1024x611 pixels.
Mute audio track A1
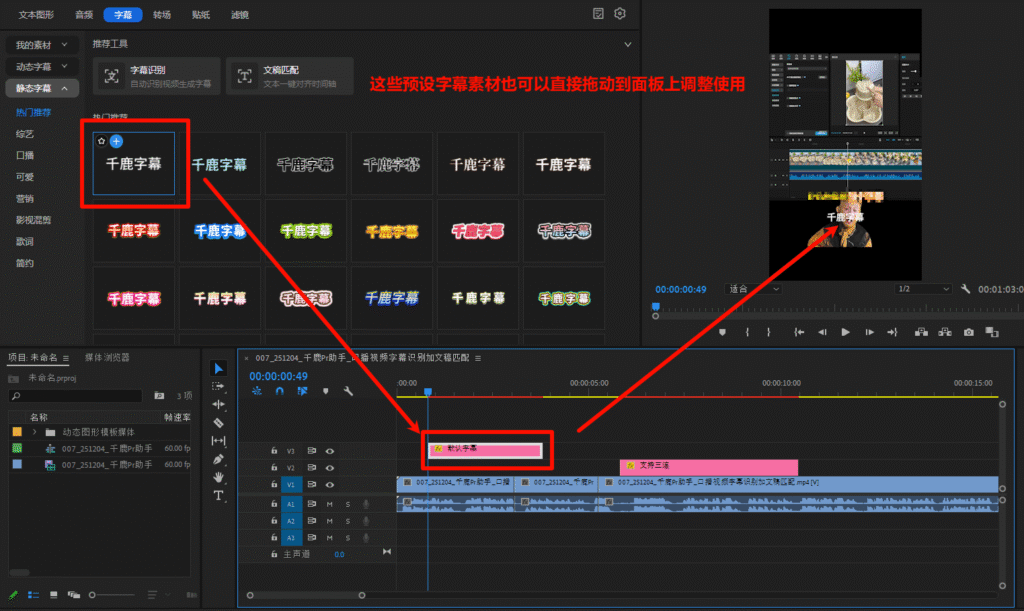(329, 505)
